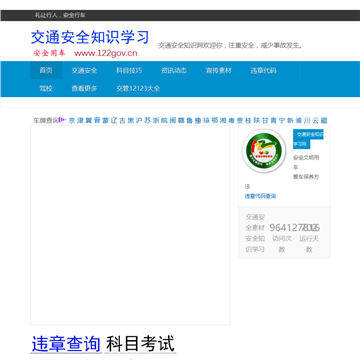
Task: Select plate prefix 陕
Action: click(x=257, y=120)
